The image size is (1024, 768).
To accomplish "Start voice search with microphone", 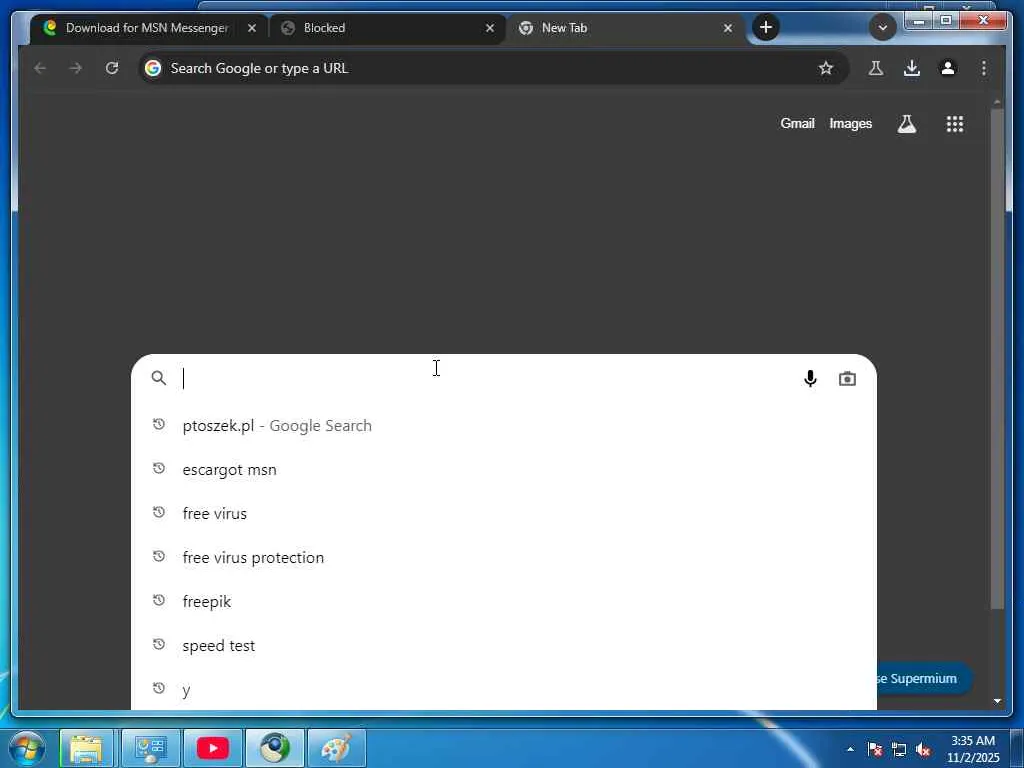I will [x=810, y=378].
